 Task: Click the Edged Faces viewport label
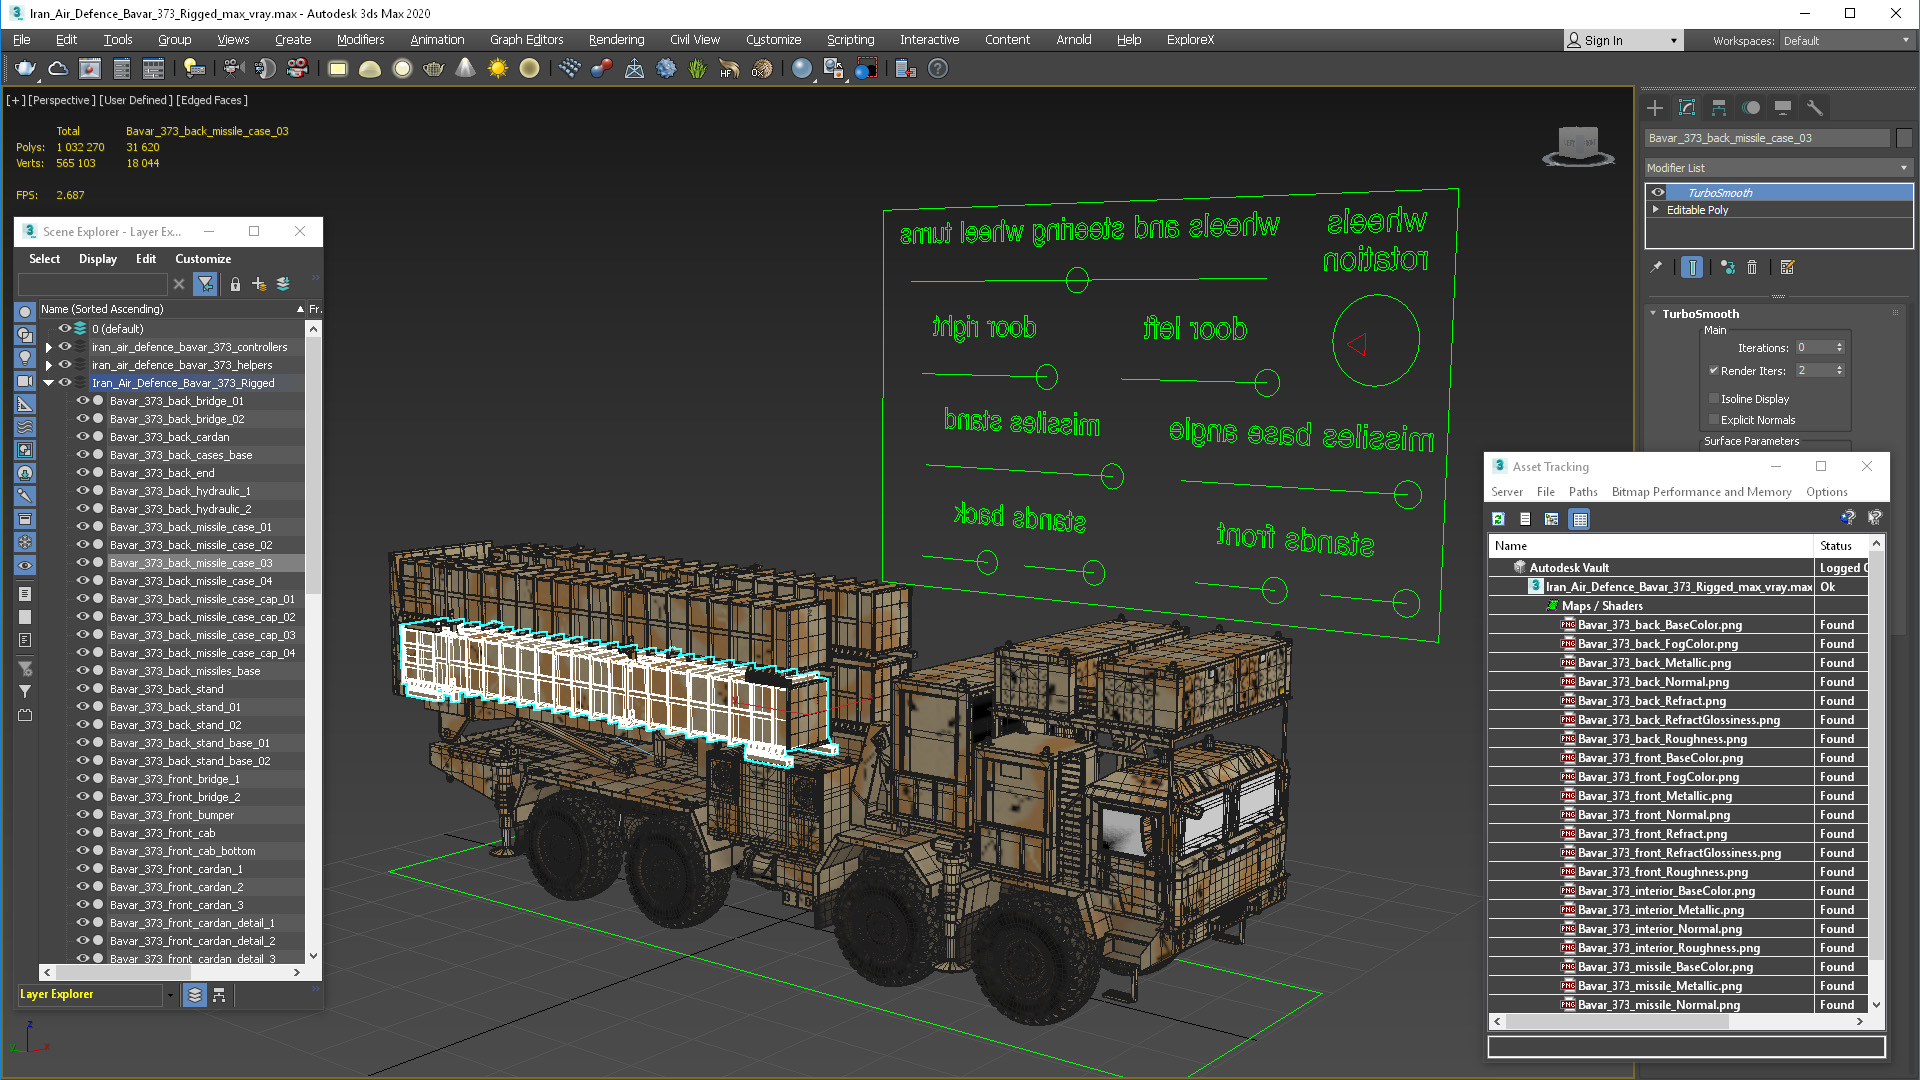pyautogui.click(x=212, y=100)
